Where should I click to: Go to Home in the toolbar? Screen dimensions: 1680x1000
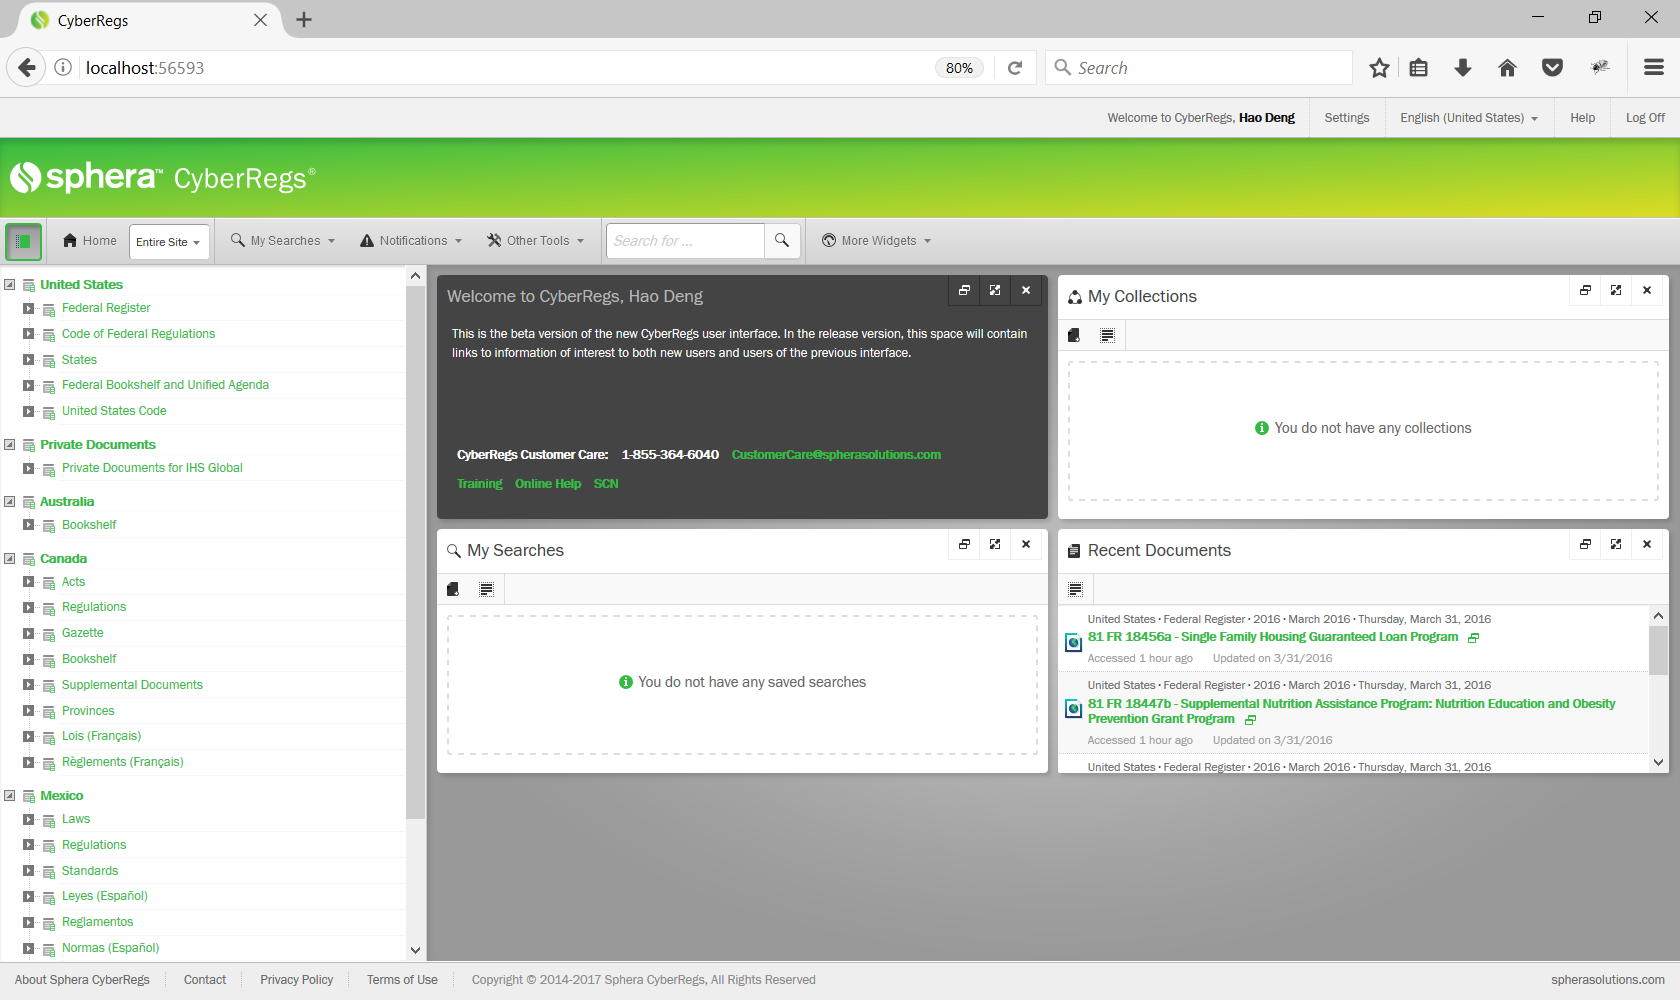pyautogui.click(x=89, y=241)
